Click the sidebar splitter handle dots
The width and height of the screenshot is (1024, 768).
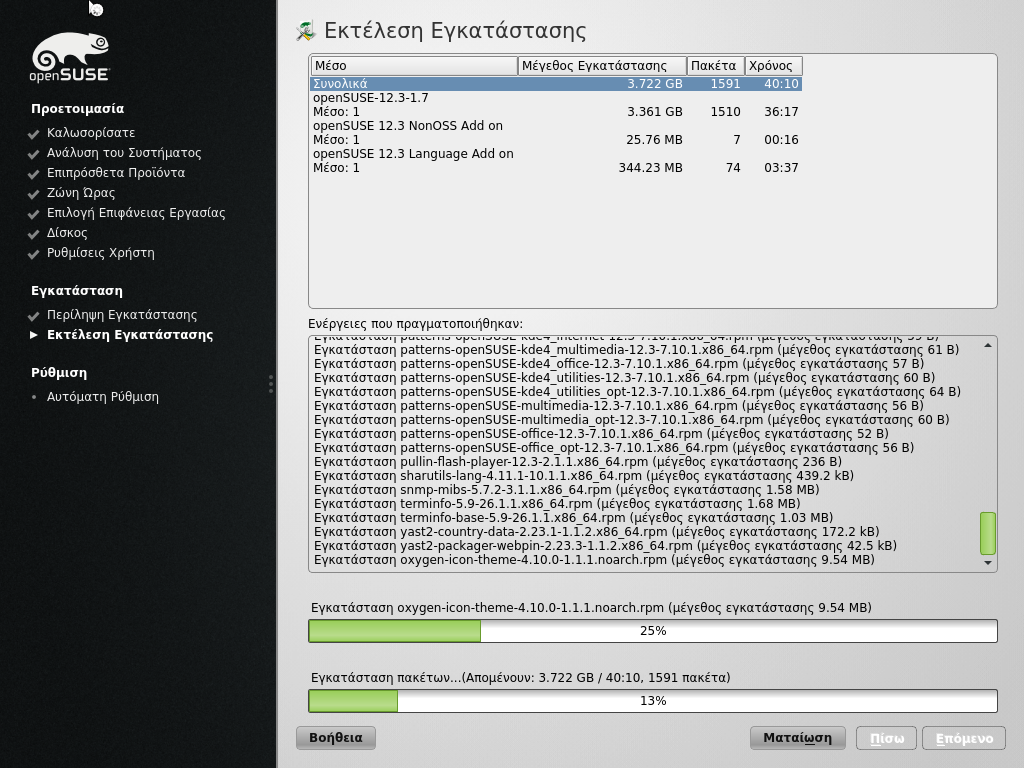[x=270, y=384]
